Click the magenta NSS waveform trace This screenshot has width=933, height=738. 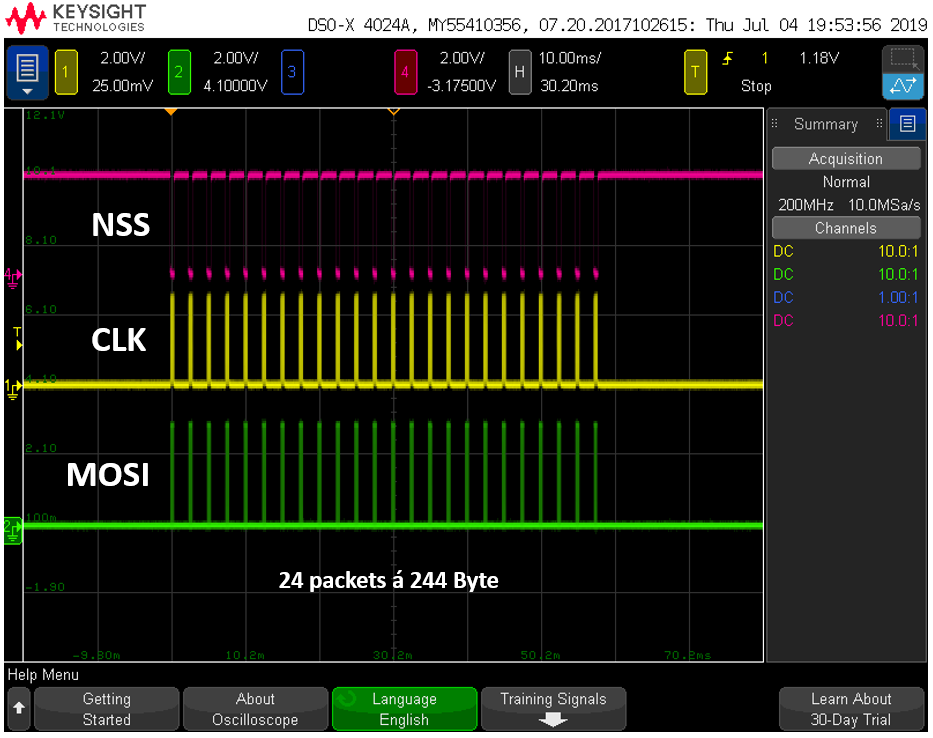(393, 174)
